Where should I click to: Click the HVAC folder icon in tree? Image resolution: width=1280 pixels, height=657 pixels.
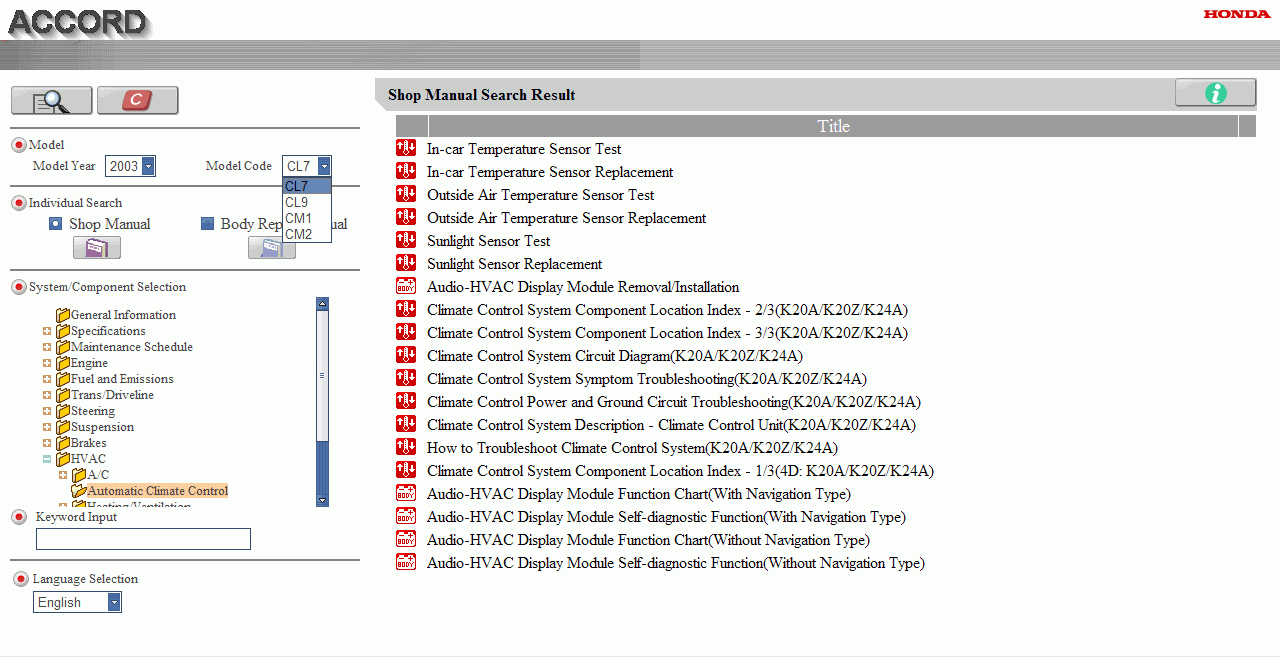(63, 459)
